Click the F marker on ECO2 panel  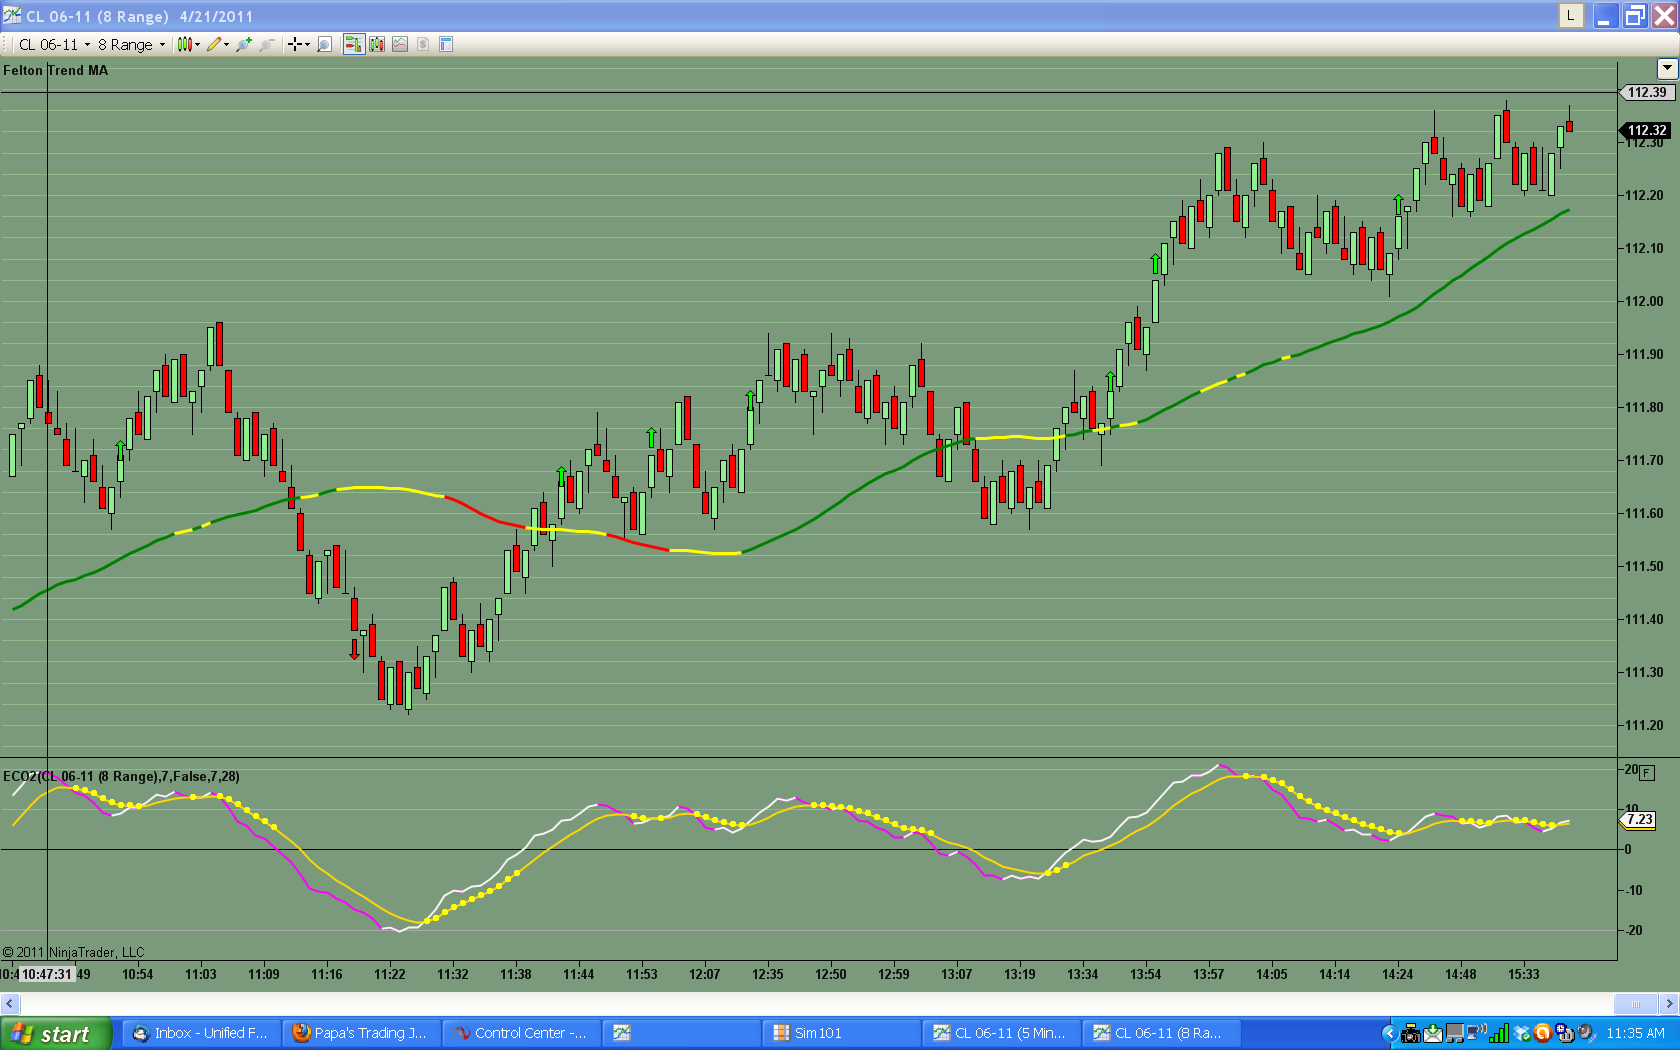pos(1647,773)
